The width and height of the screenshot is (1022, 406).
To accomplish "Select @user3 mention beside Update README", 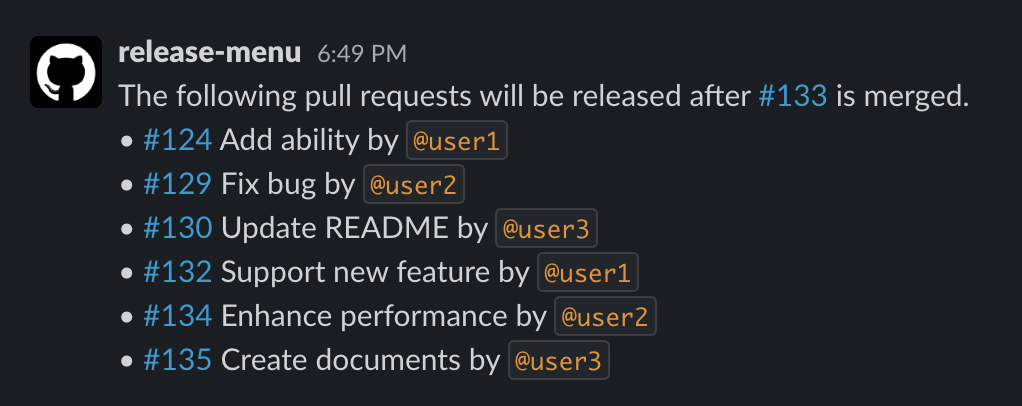I will [546, 230].
